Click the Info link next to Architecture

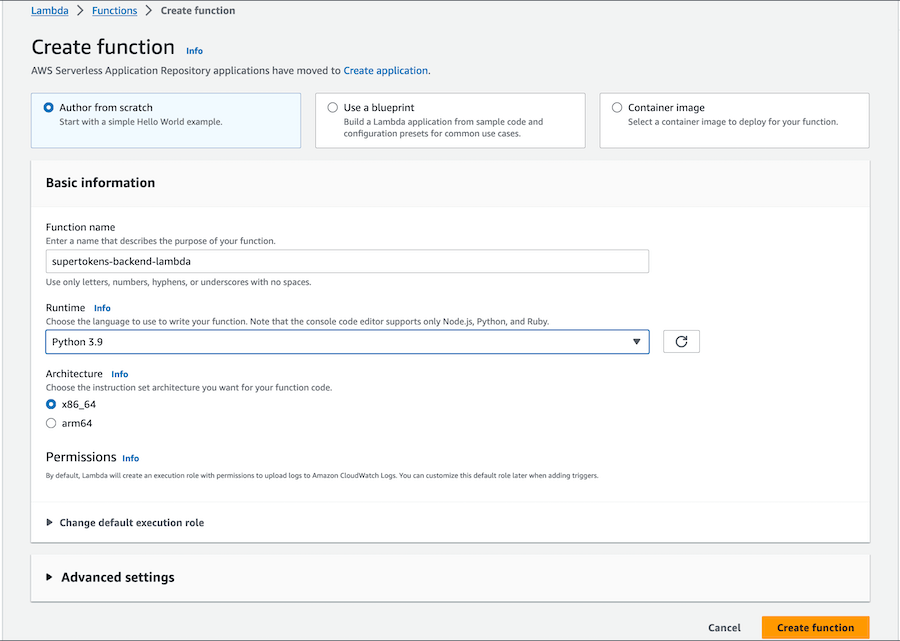pos(119,374)
